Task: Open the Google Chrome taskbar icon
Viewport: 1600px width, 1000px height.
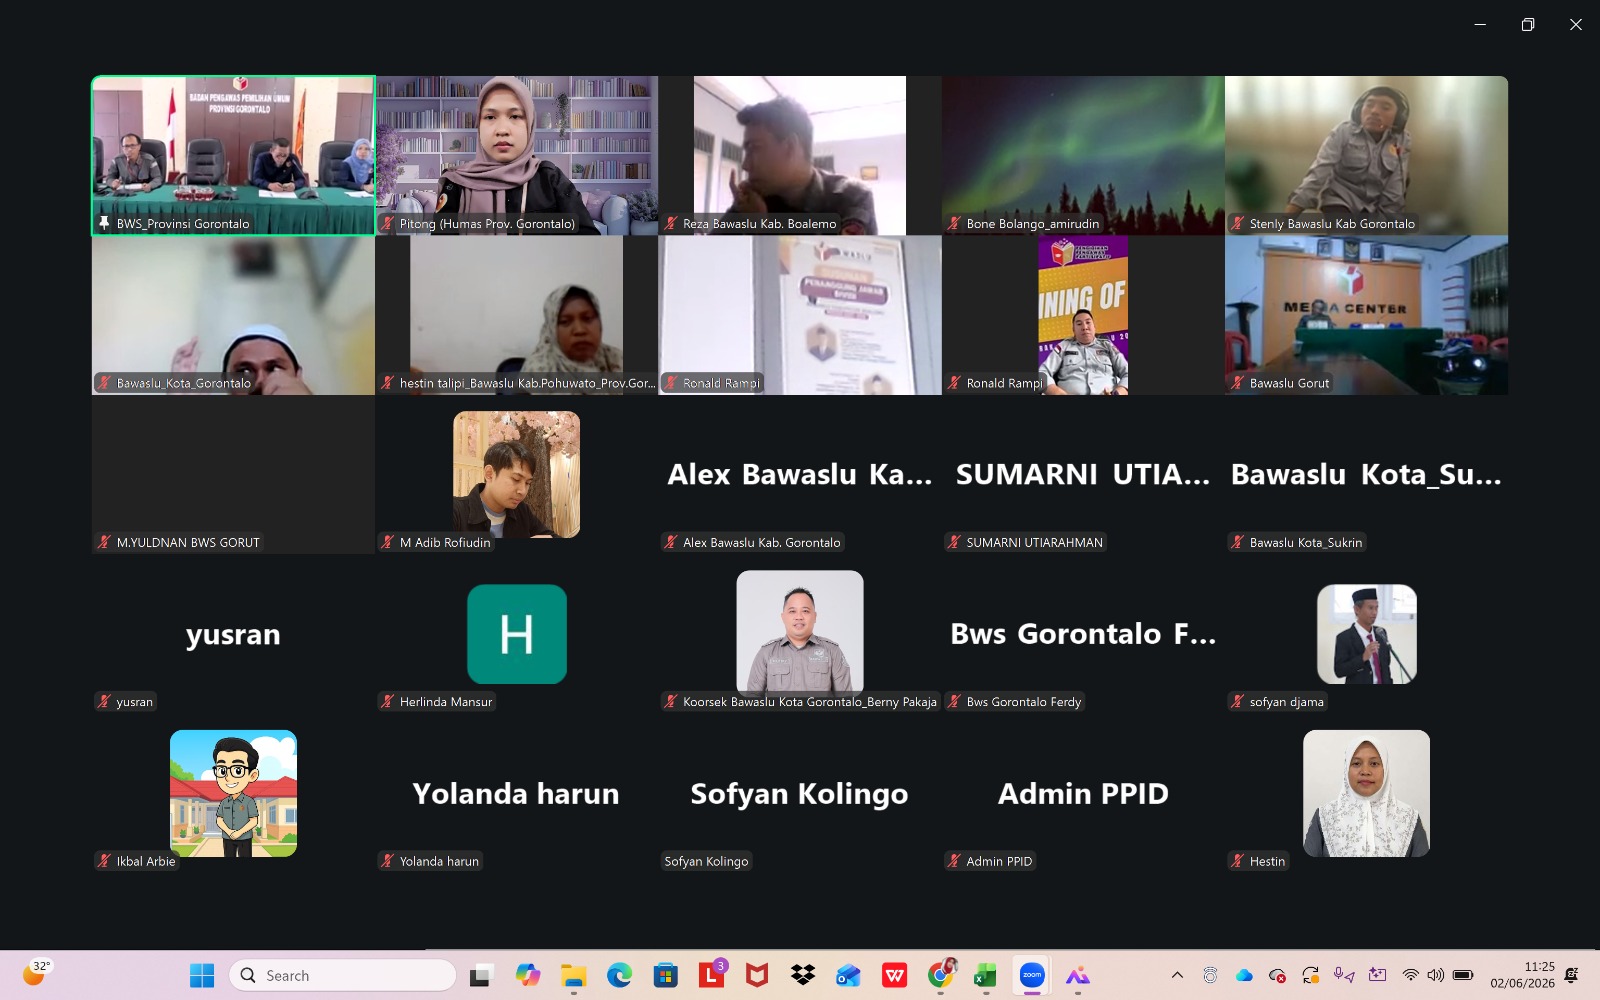Action: click(940, 975)
